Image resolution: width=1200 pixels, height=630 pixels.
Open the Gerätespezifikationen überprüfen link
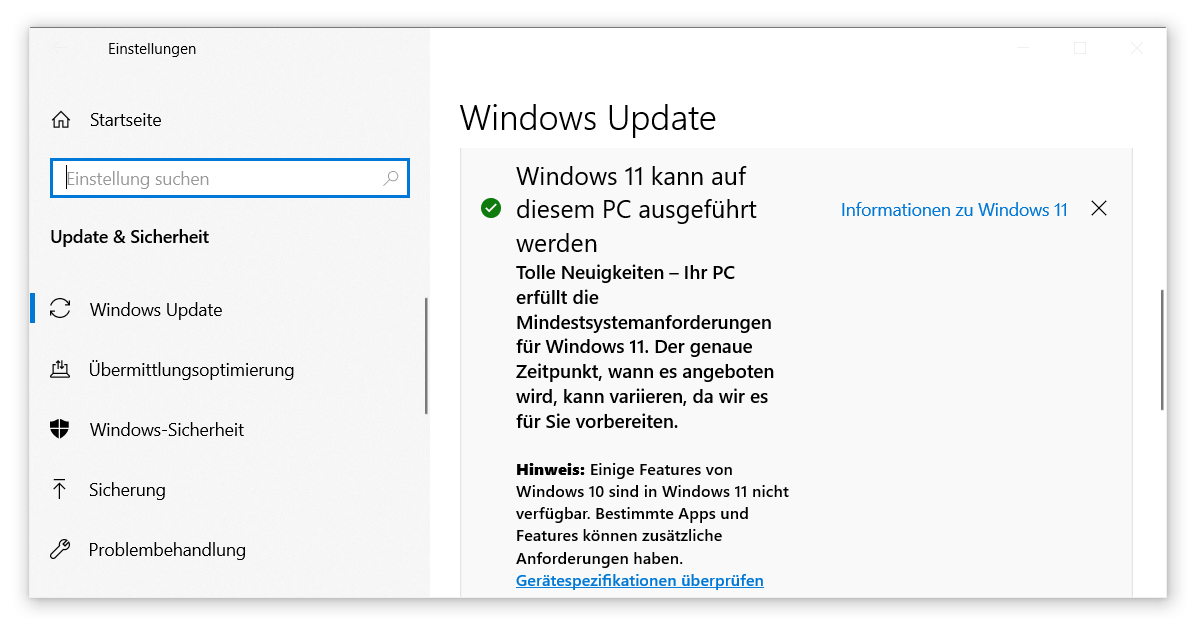click(639, 580)
